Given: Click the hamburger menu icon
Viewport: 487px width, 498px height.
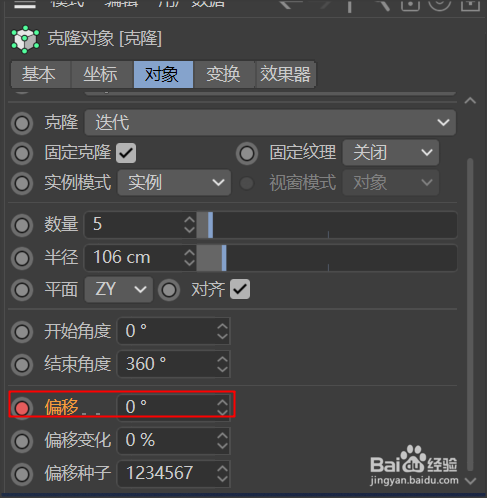Looking at the screenshot, I should tap(25, 5).
